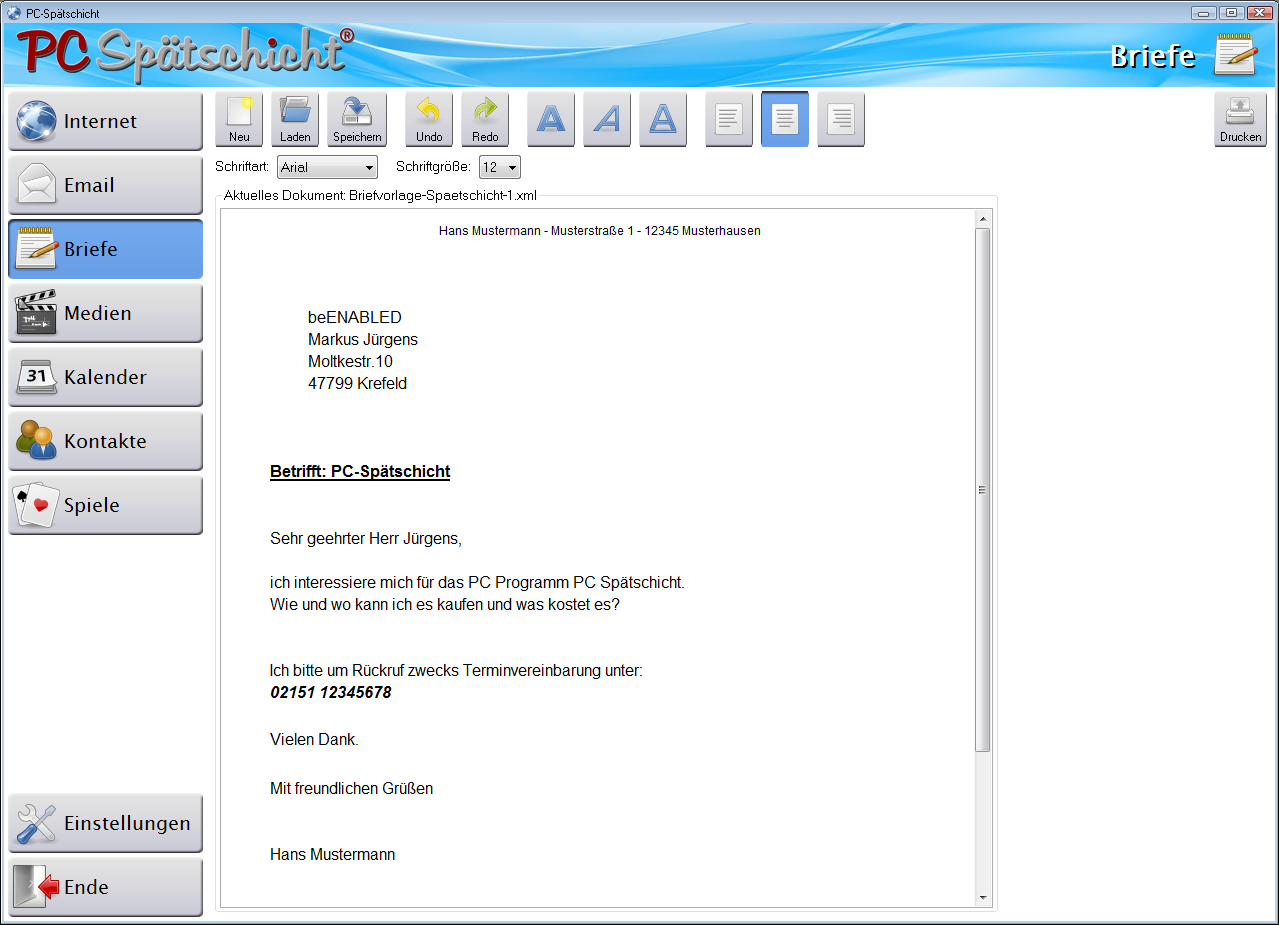The height and width of the screenshot is (925, 1279).
Task: Align text to the right
Action: (x=841, y=119)
